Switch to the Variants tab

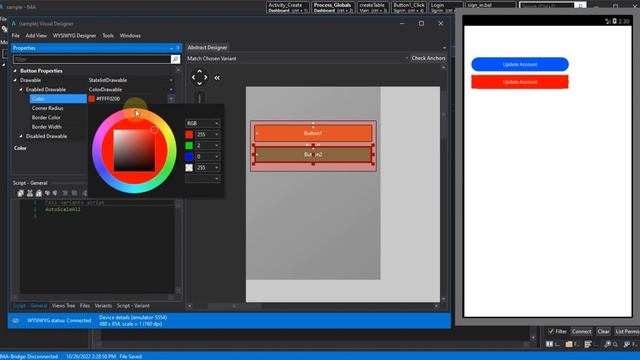(103, 306)
